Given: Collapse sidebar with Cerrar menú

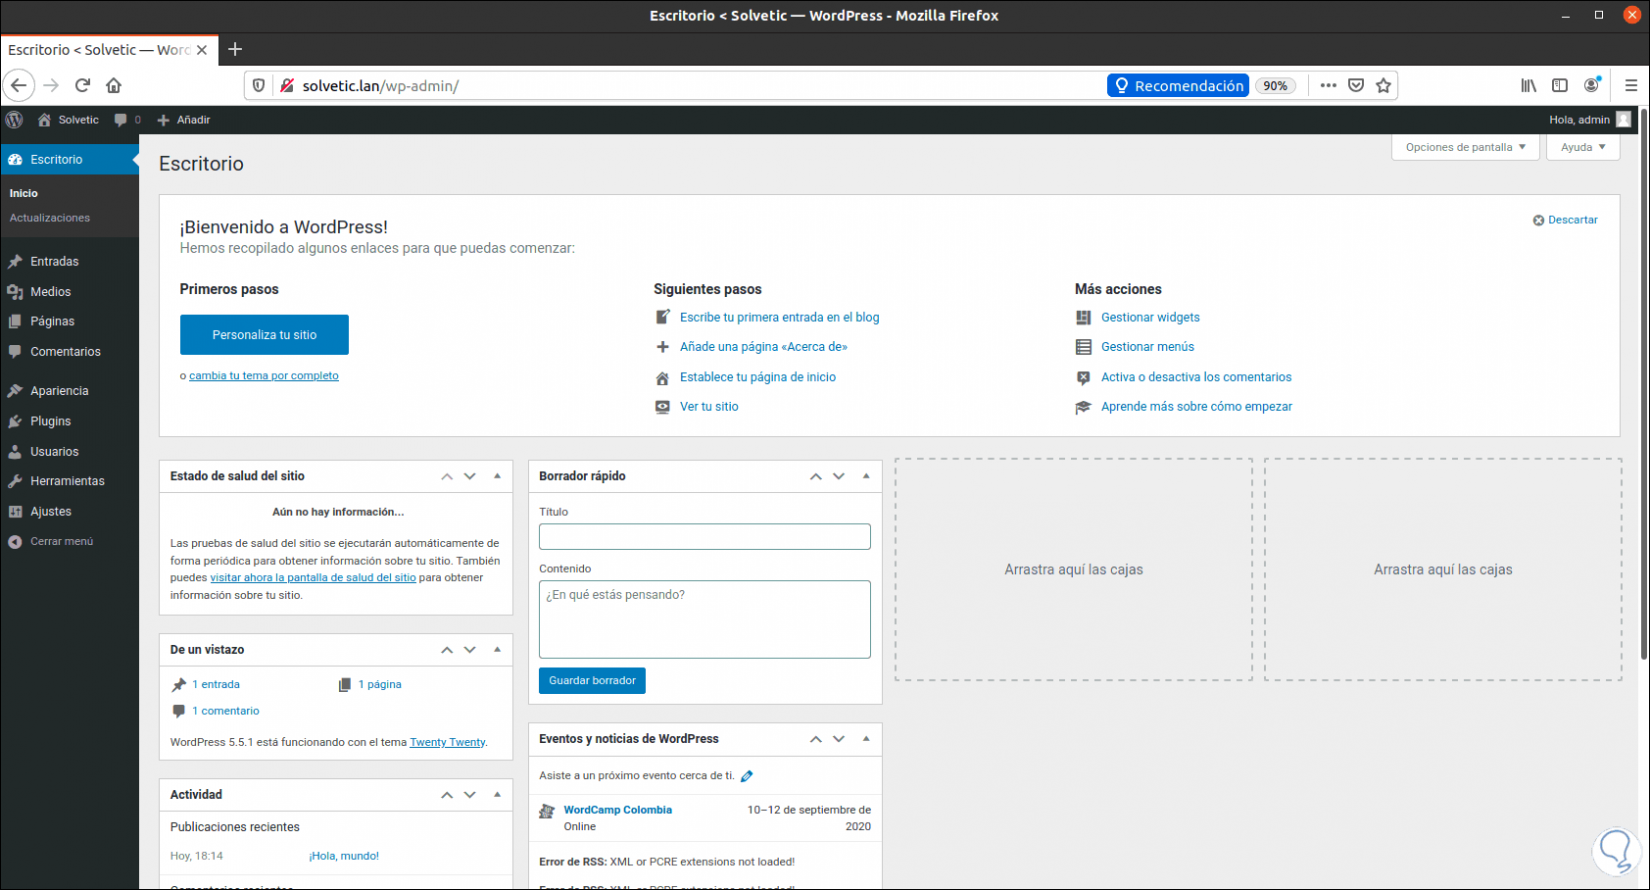Looking at the screenshot, I should click(51, 541).
